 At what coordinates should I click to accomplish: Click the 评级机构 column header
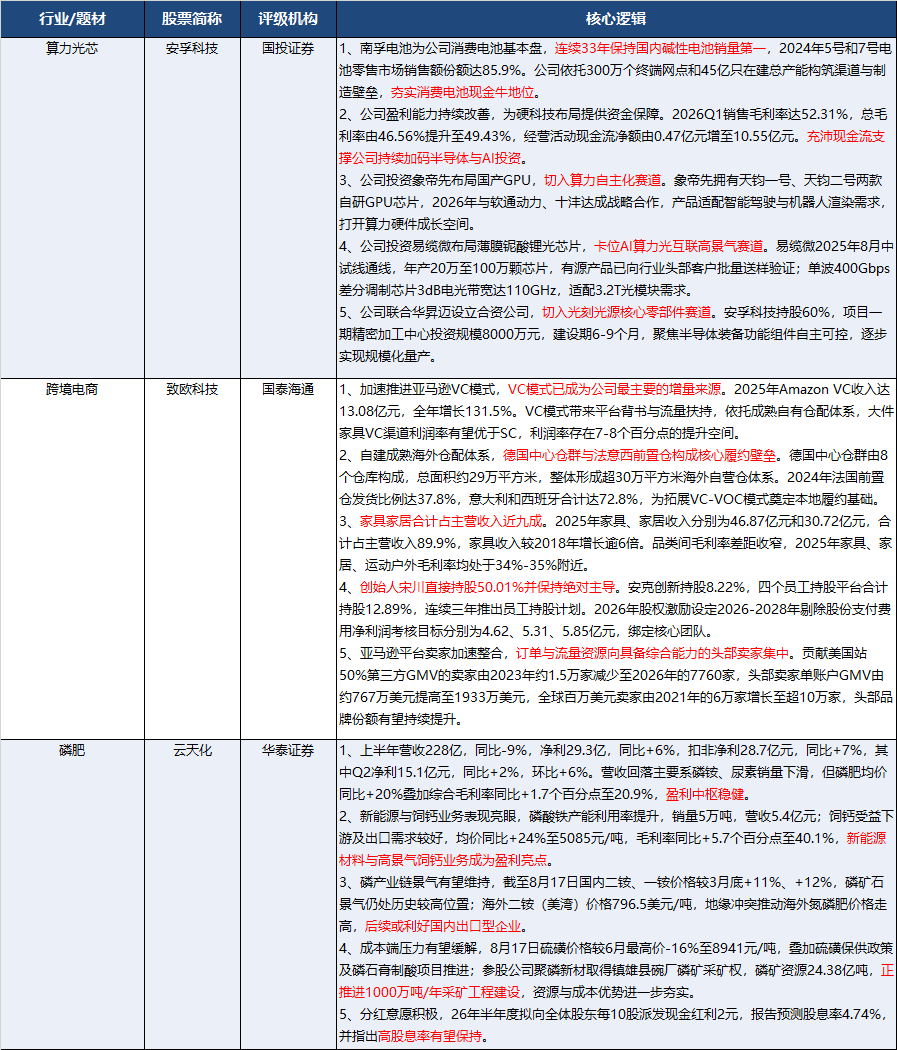click(x=288, y=19)
